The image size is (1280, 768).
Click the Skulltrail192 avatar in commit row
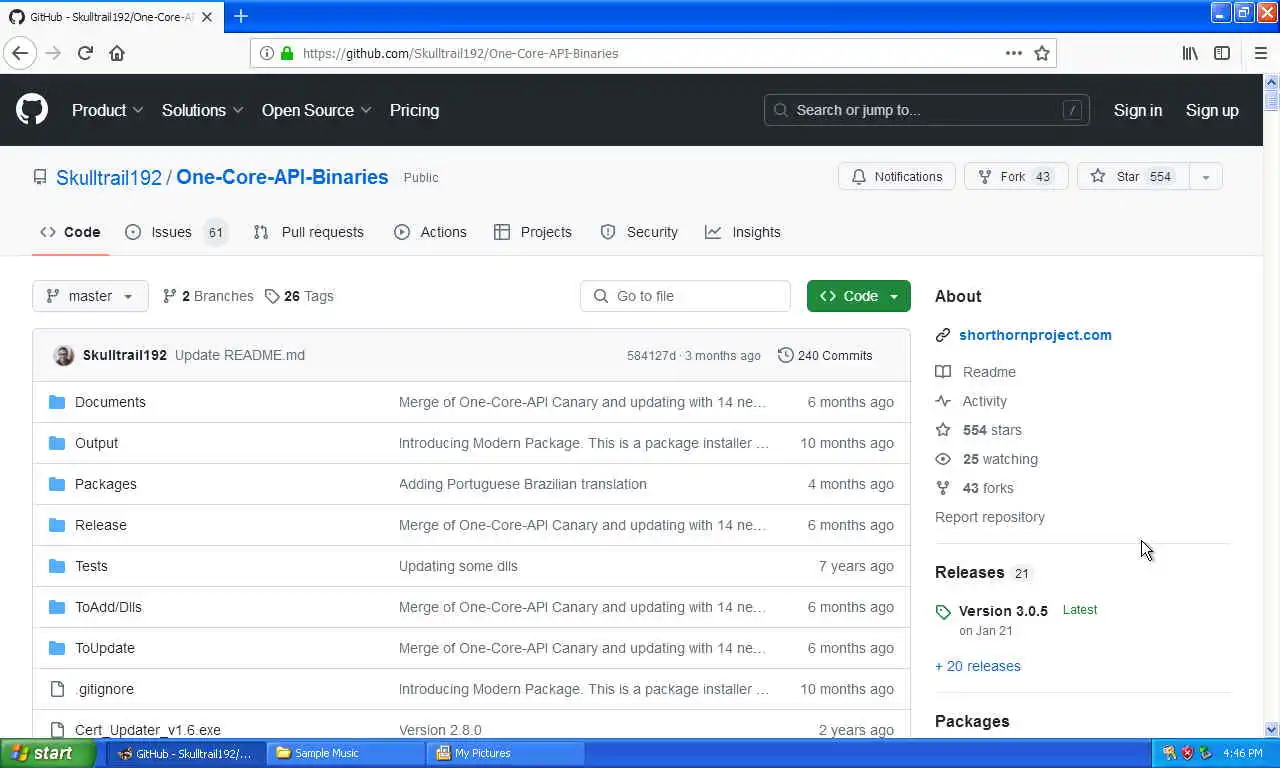(x=64, y=355)
